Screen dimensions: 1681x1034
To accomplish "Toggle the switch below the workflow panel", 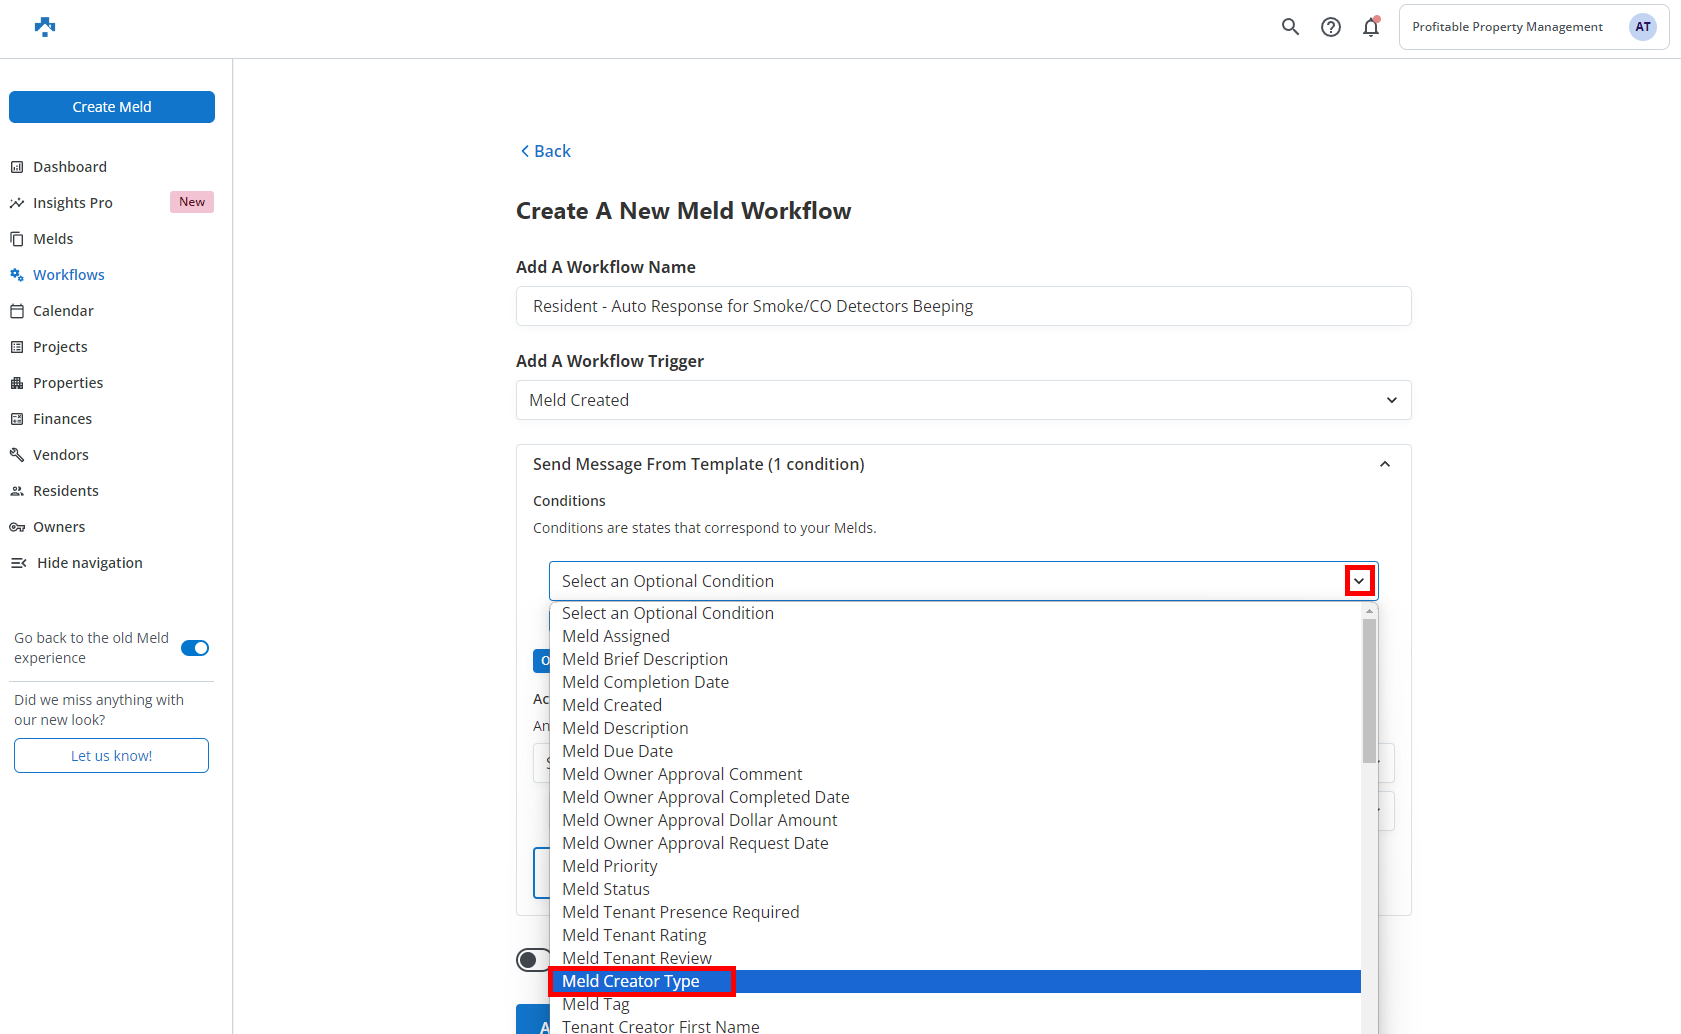I will (x=533, y=960).
